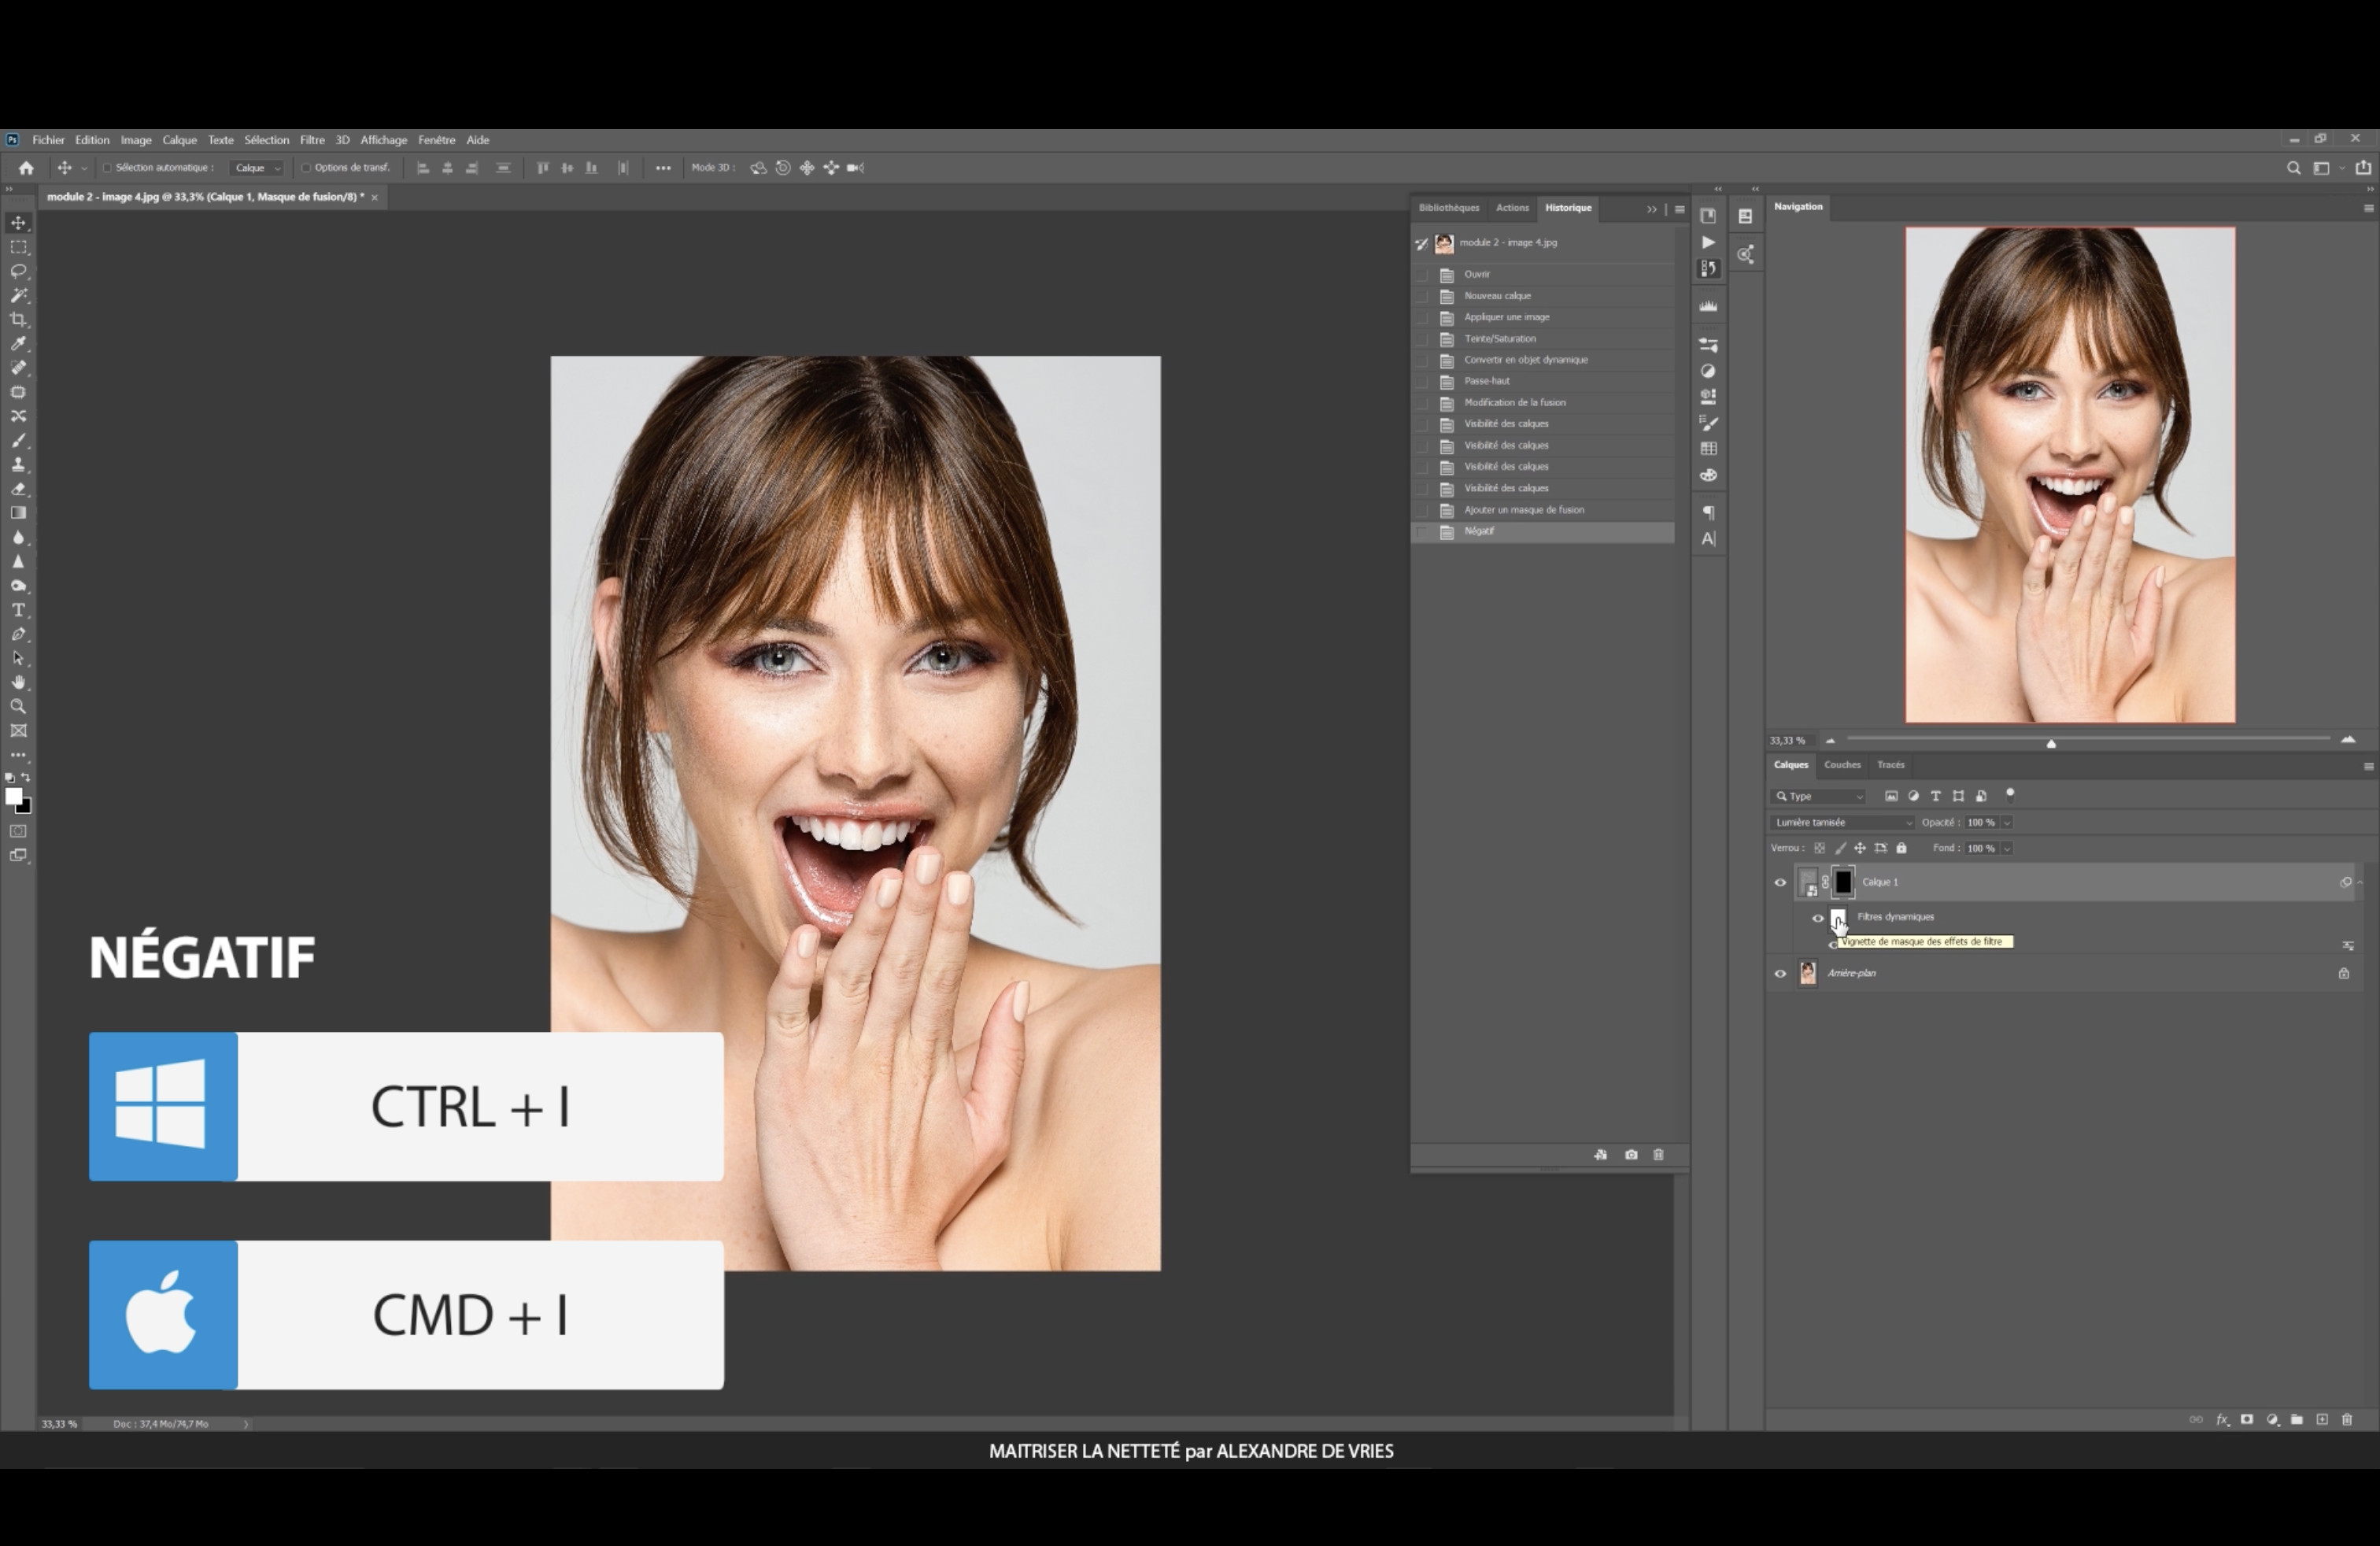Select the Hand tool
Viewport: 2380px width, 1546px height.
[18, 683]
